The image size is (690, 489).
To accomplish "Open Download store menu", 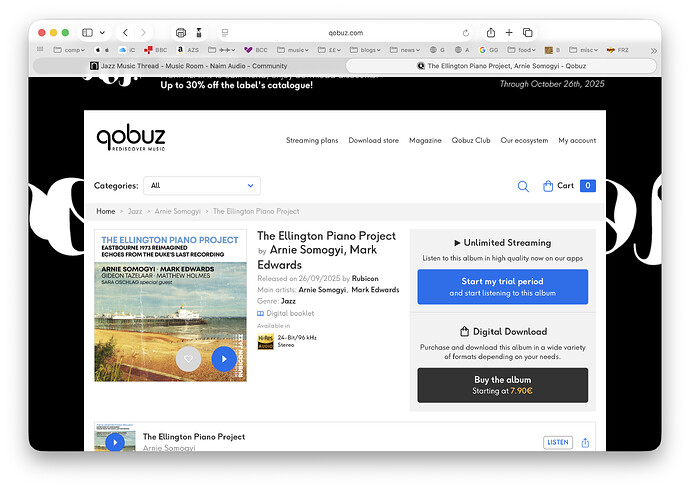I will pos(374,140).
